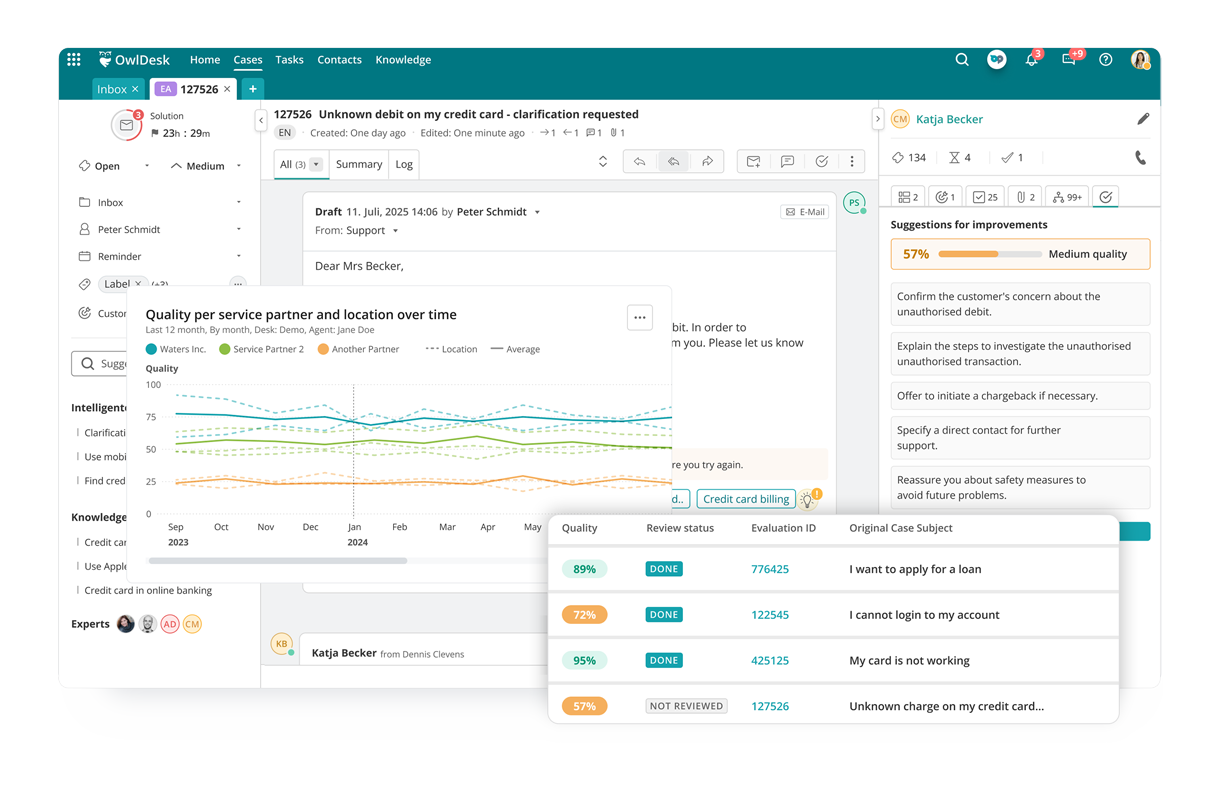Call customer with the phone icon
Screen dimensions: 1220x790
click(x=1140, y=158)
